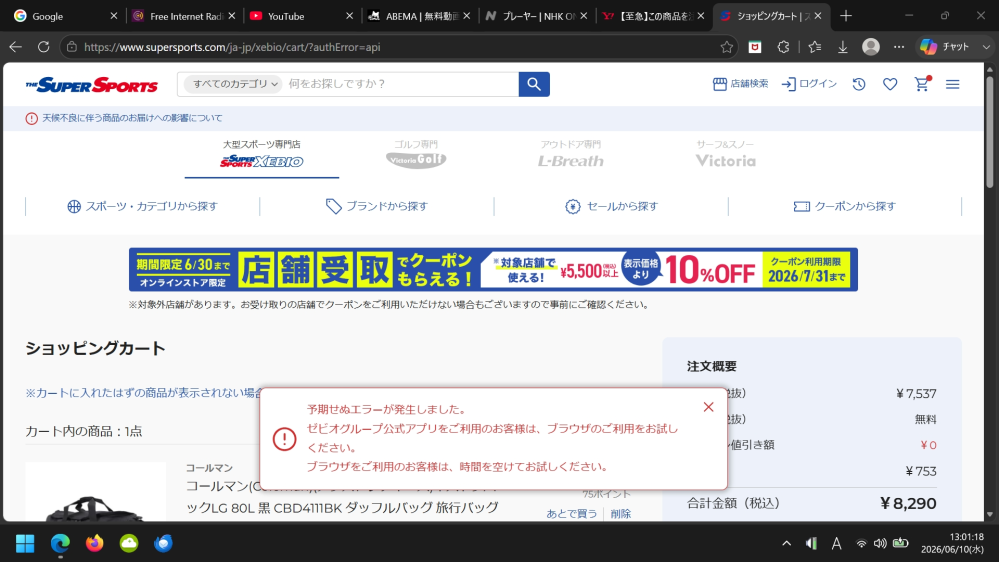This screenshot has width=999, height=562.
Task: Open browser profile avatar
Action: point(871,47)
